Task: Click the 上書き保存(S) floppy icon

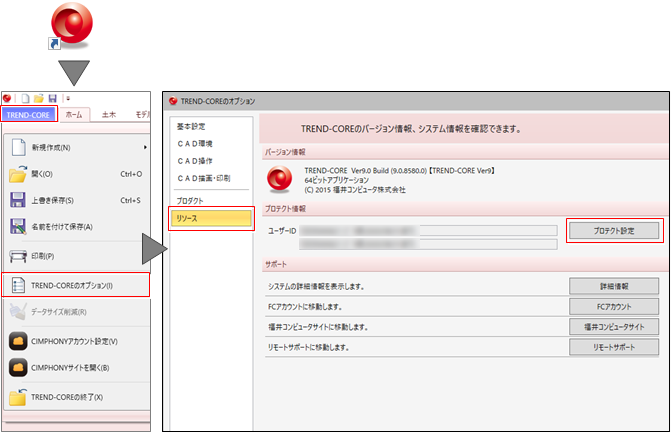Action: tap(18, 200)
